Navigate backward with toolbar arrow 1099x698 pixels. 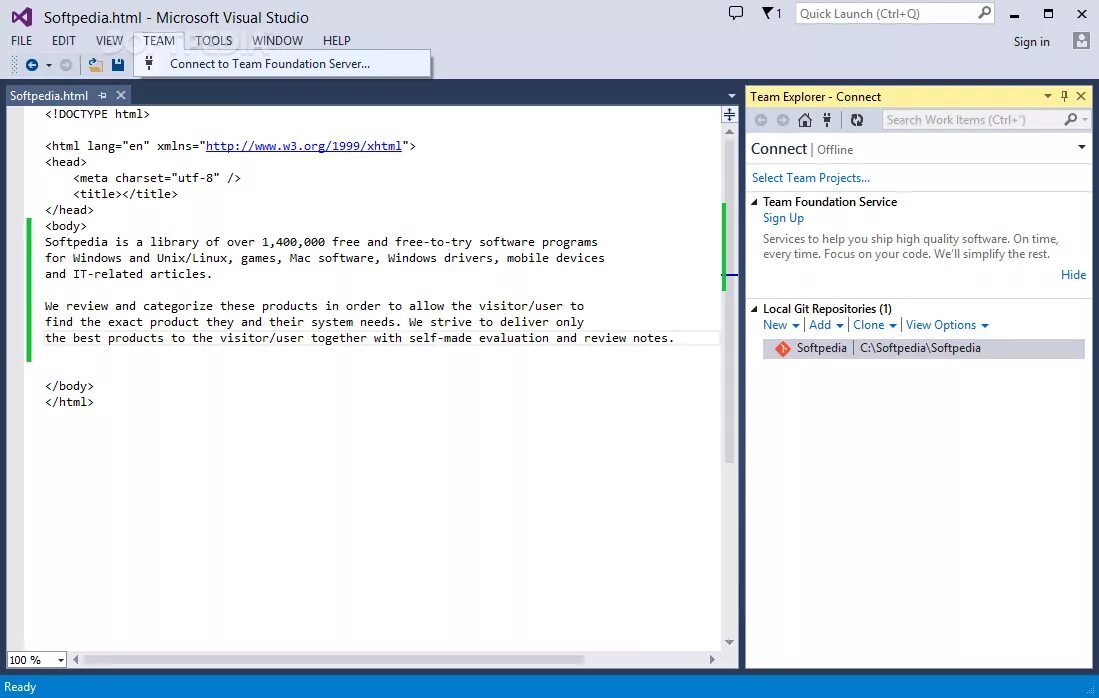[32, 65]
